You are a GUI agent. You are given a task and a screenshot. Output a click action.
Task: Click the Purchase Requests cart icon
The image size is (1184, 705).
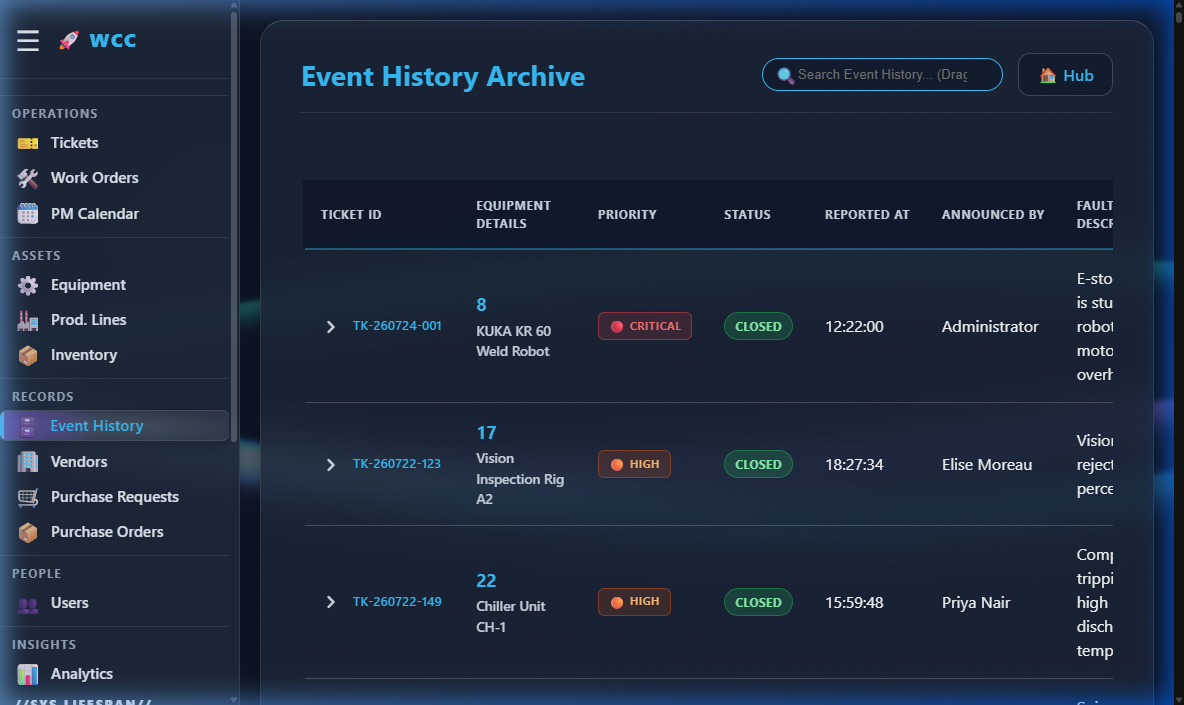click(x=28, y=497)
